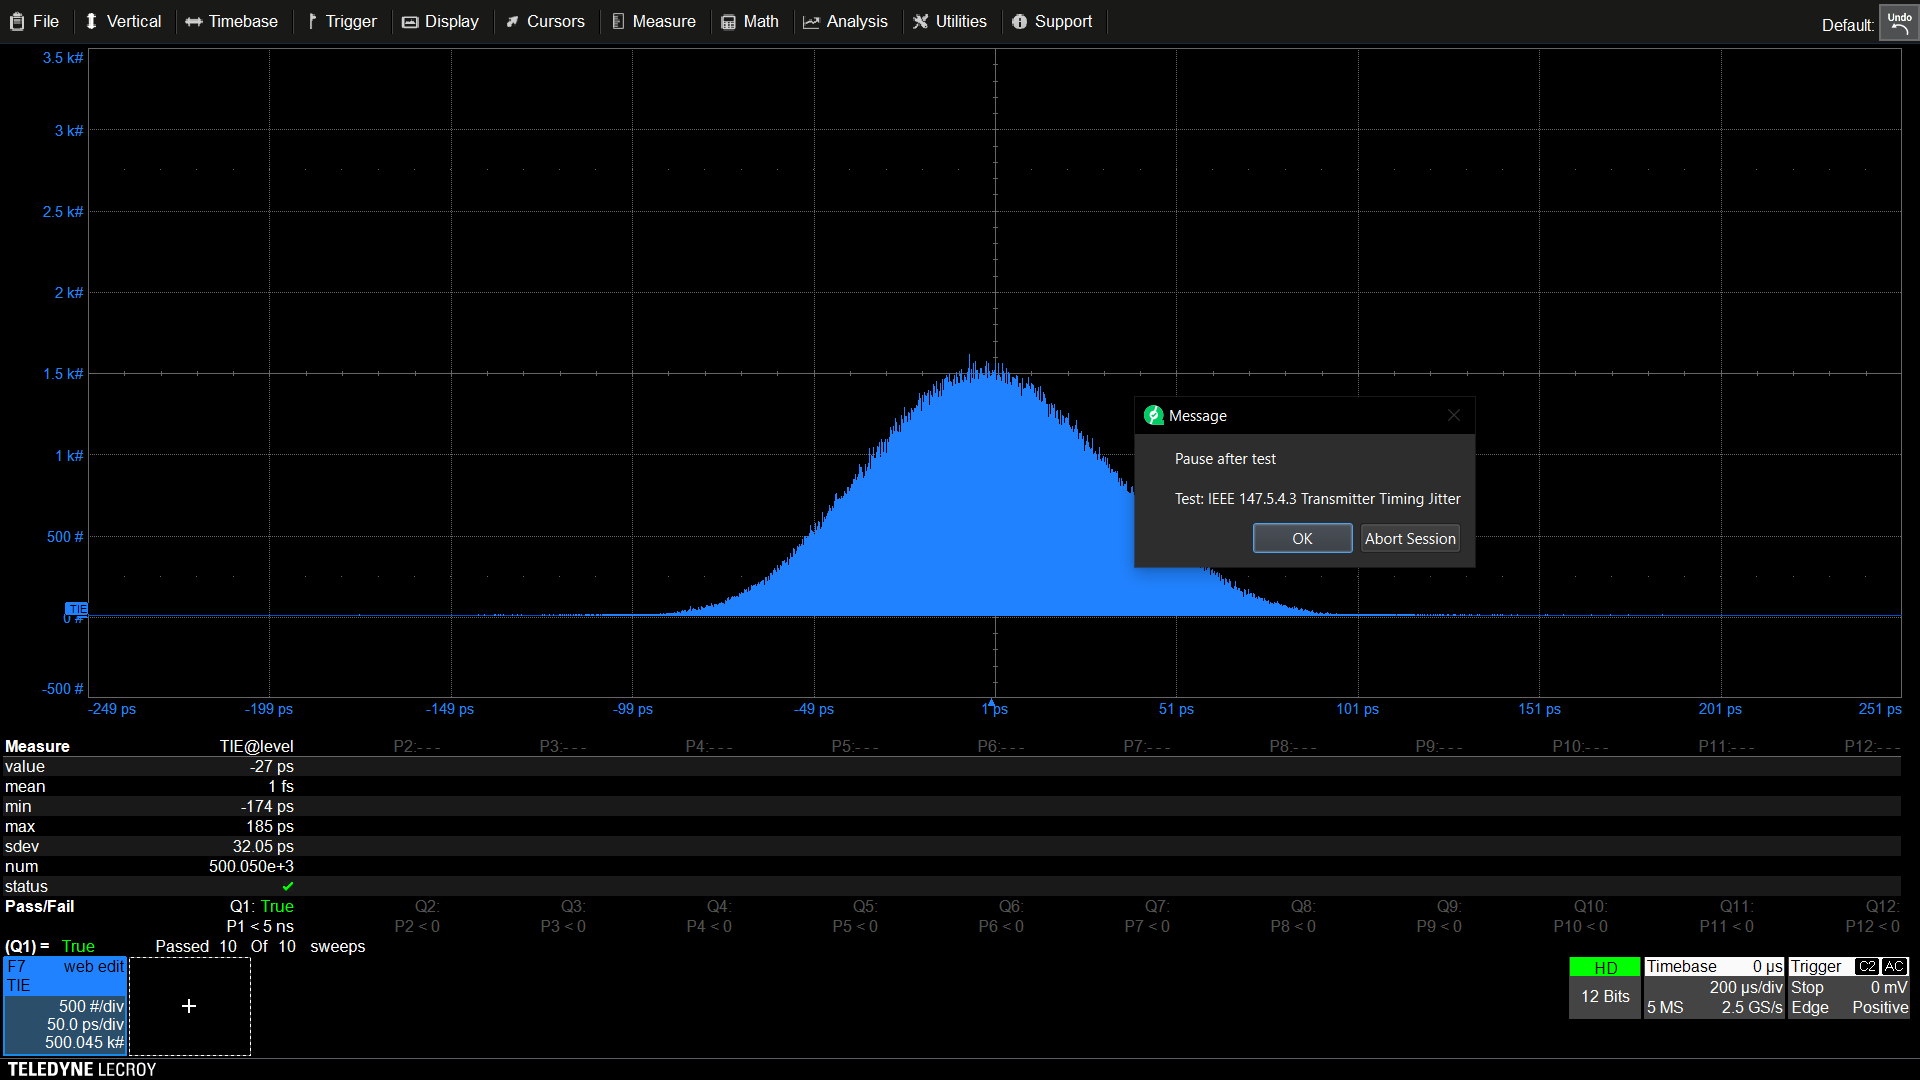Open the F7 TIE trace descriptor box

pos(65,1005)
